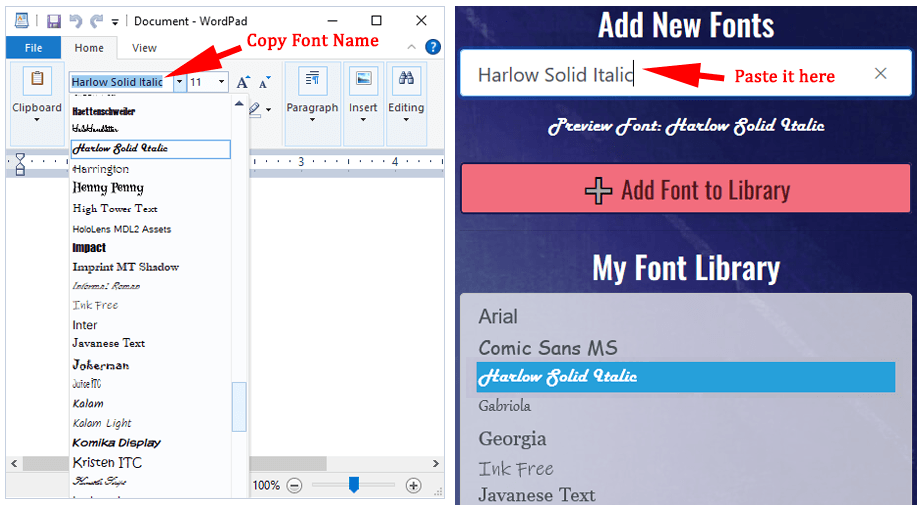Viewport: 920px width, 505px height.
Task: Undo the last action in WordPad
Action: 76,22
